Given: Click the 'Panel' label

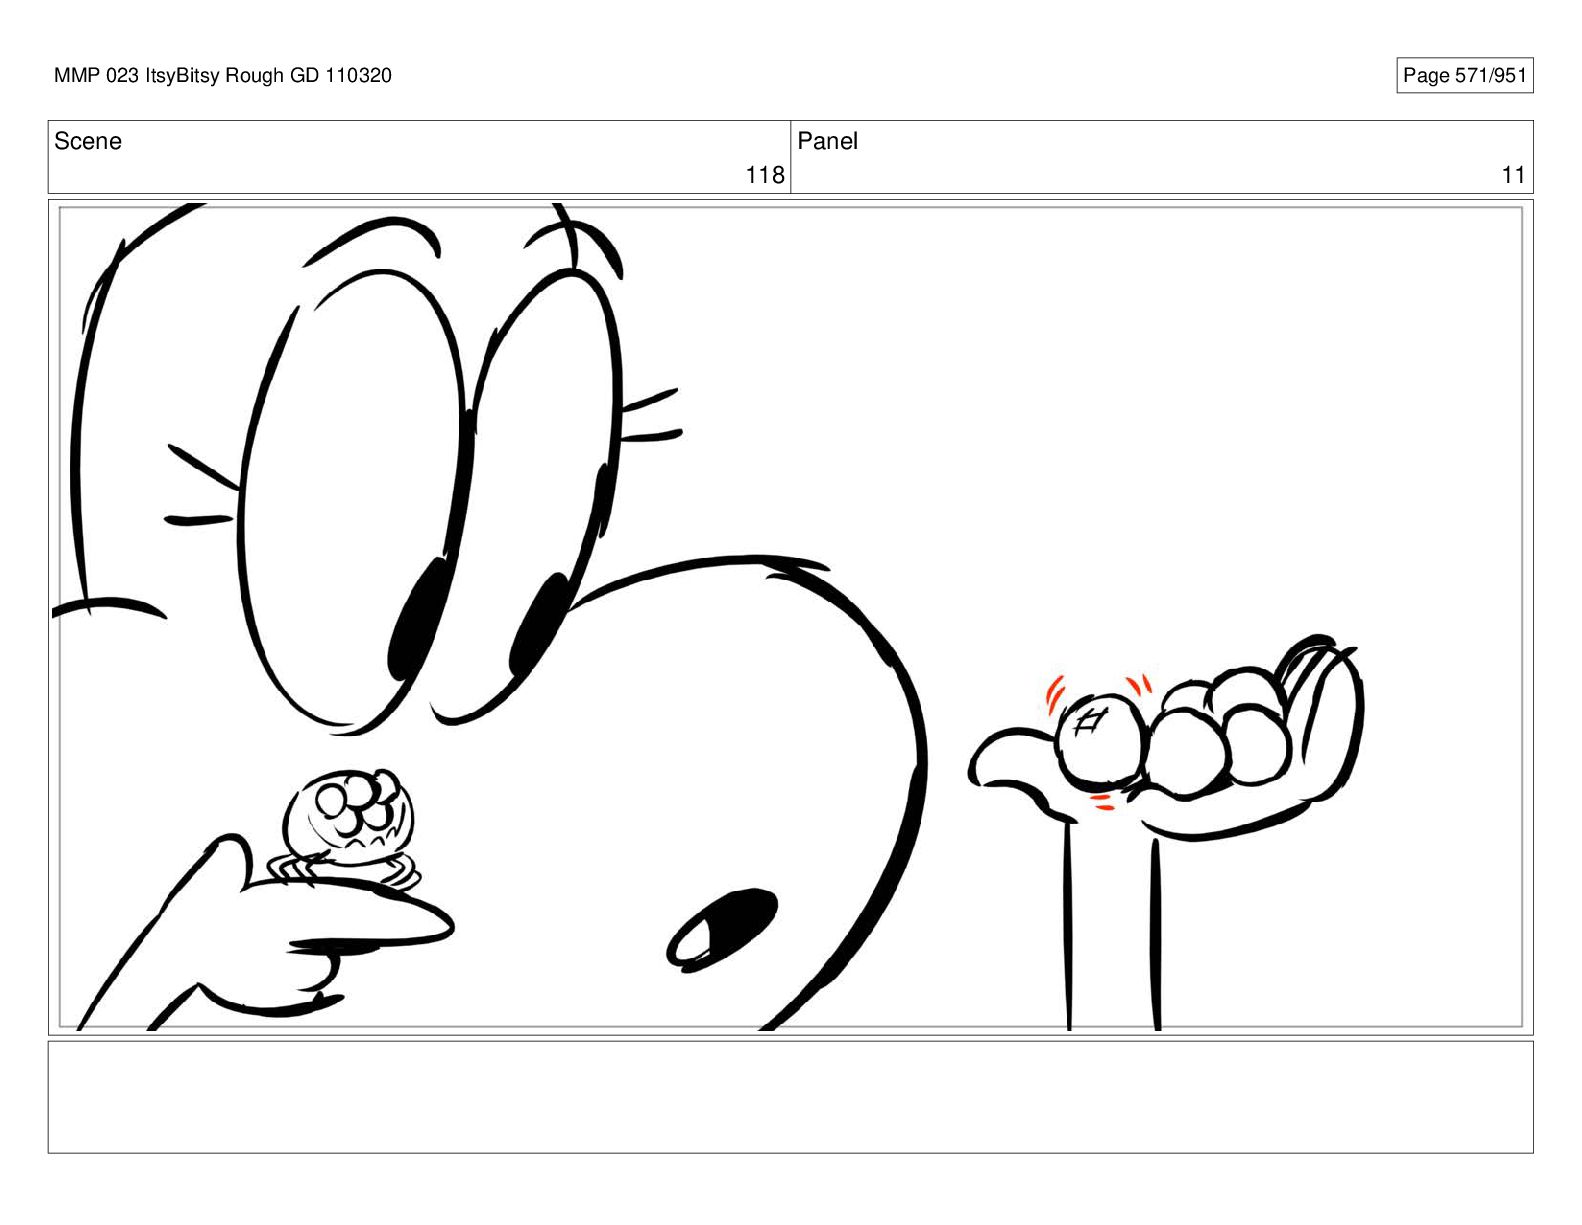Looking at the screenshot, I should pos(827,142).
